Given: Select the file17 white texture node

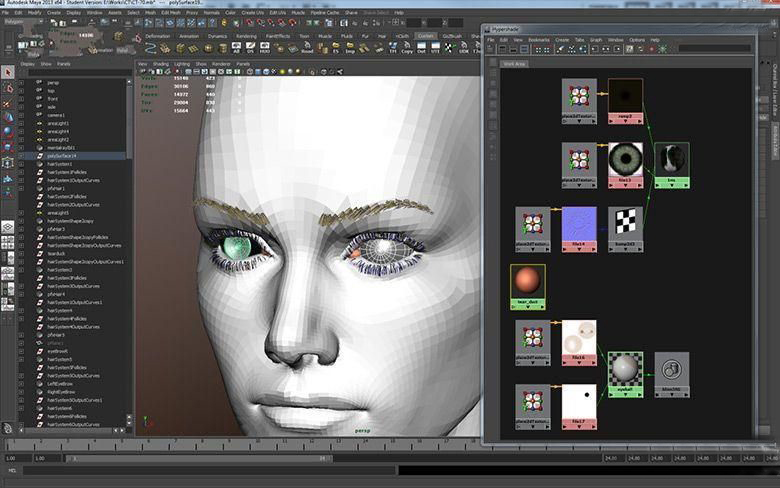Looking at the screenshot, I should [579, 407].
